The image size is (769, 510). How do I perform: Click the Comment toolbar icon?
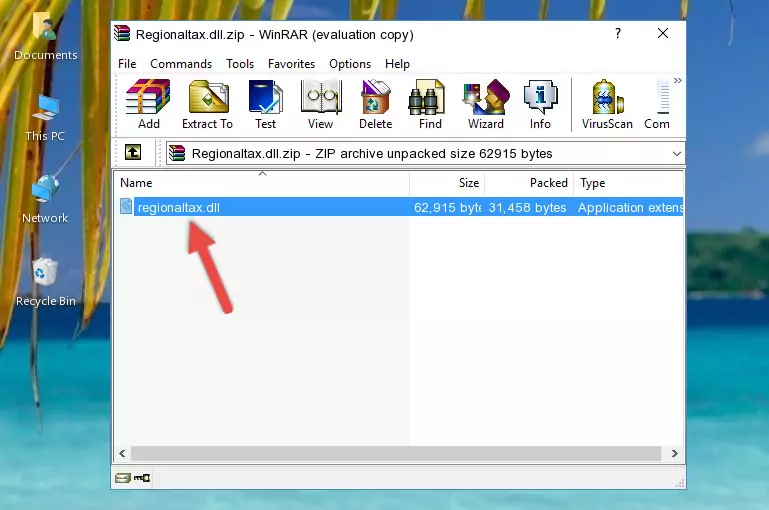coord(657,104)
